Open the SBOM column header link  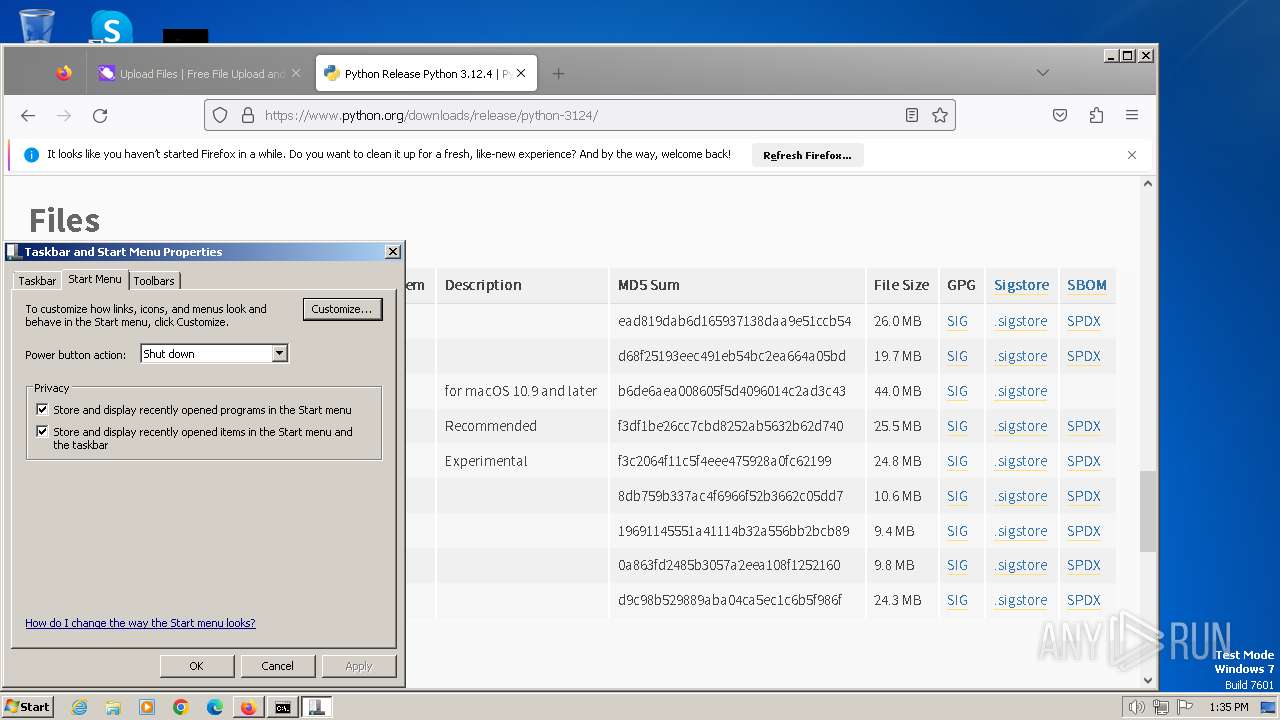[x=1087, y=285]
